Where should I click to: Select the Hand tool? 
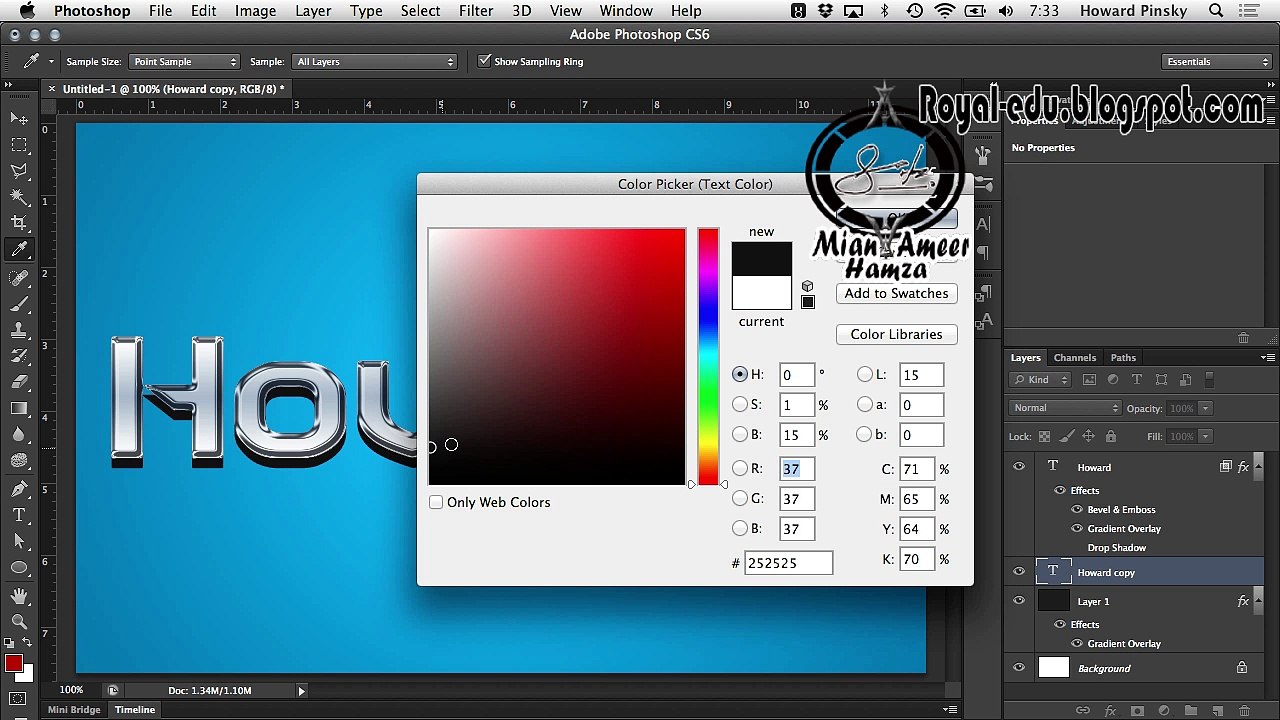19,596
